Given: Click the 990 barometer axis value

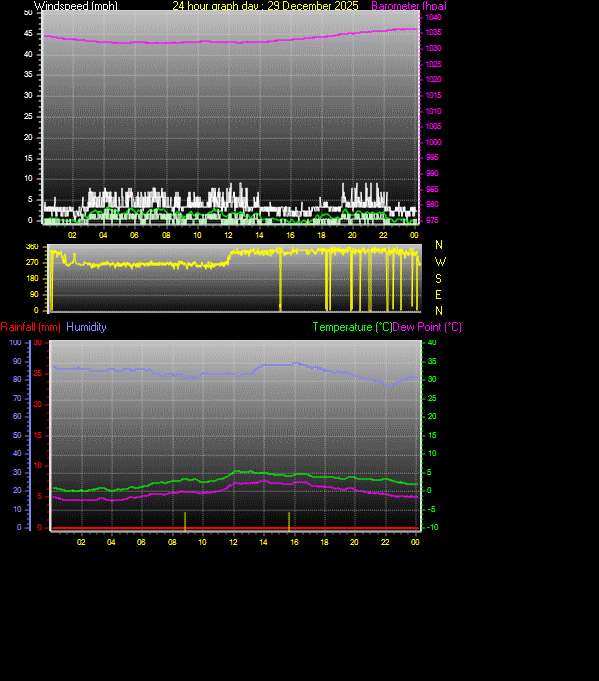Looking at the screenshot, I should click(x=432, y=173).
